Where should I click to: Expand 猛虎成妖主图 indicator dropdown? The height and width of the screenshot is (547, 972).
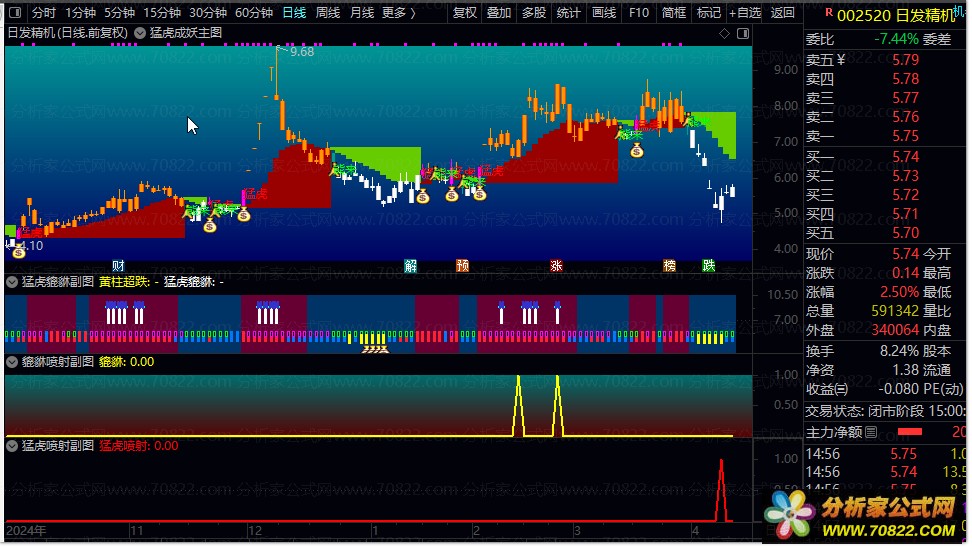[x=140, y=33]
